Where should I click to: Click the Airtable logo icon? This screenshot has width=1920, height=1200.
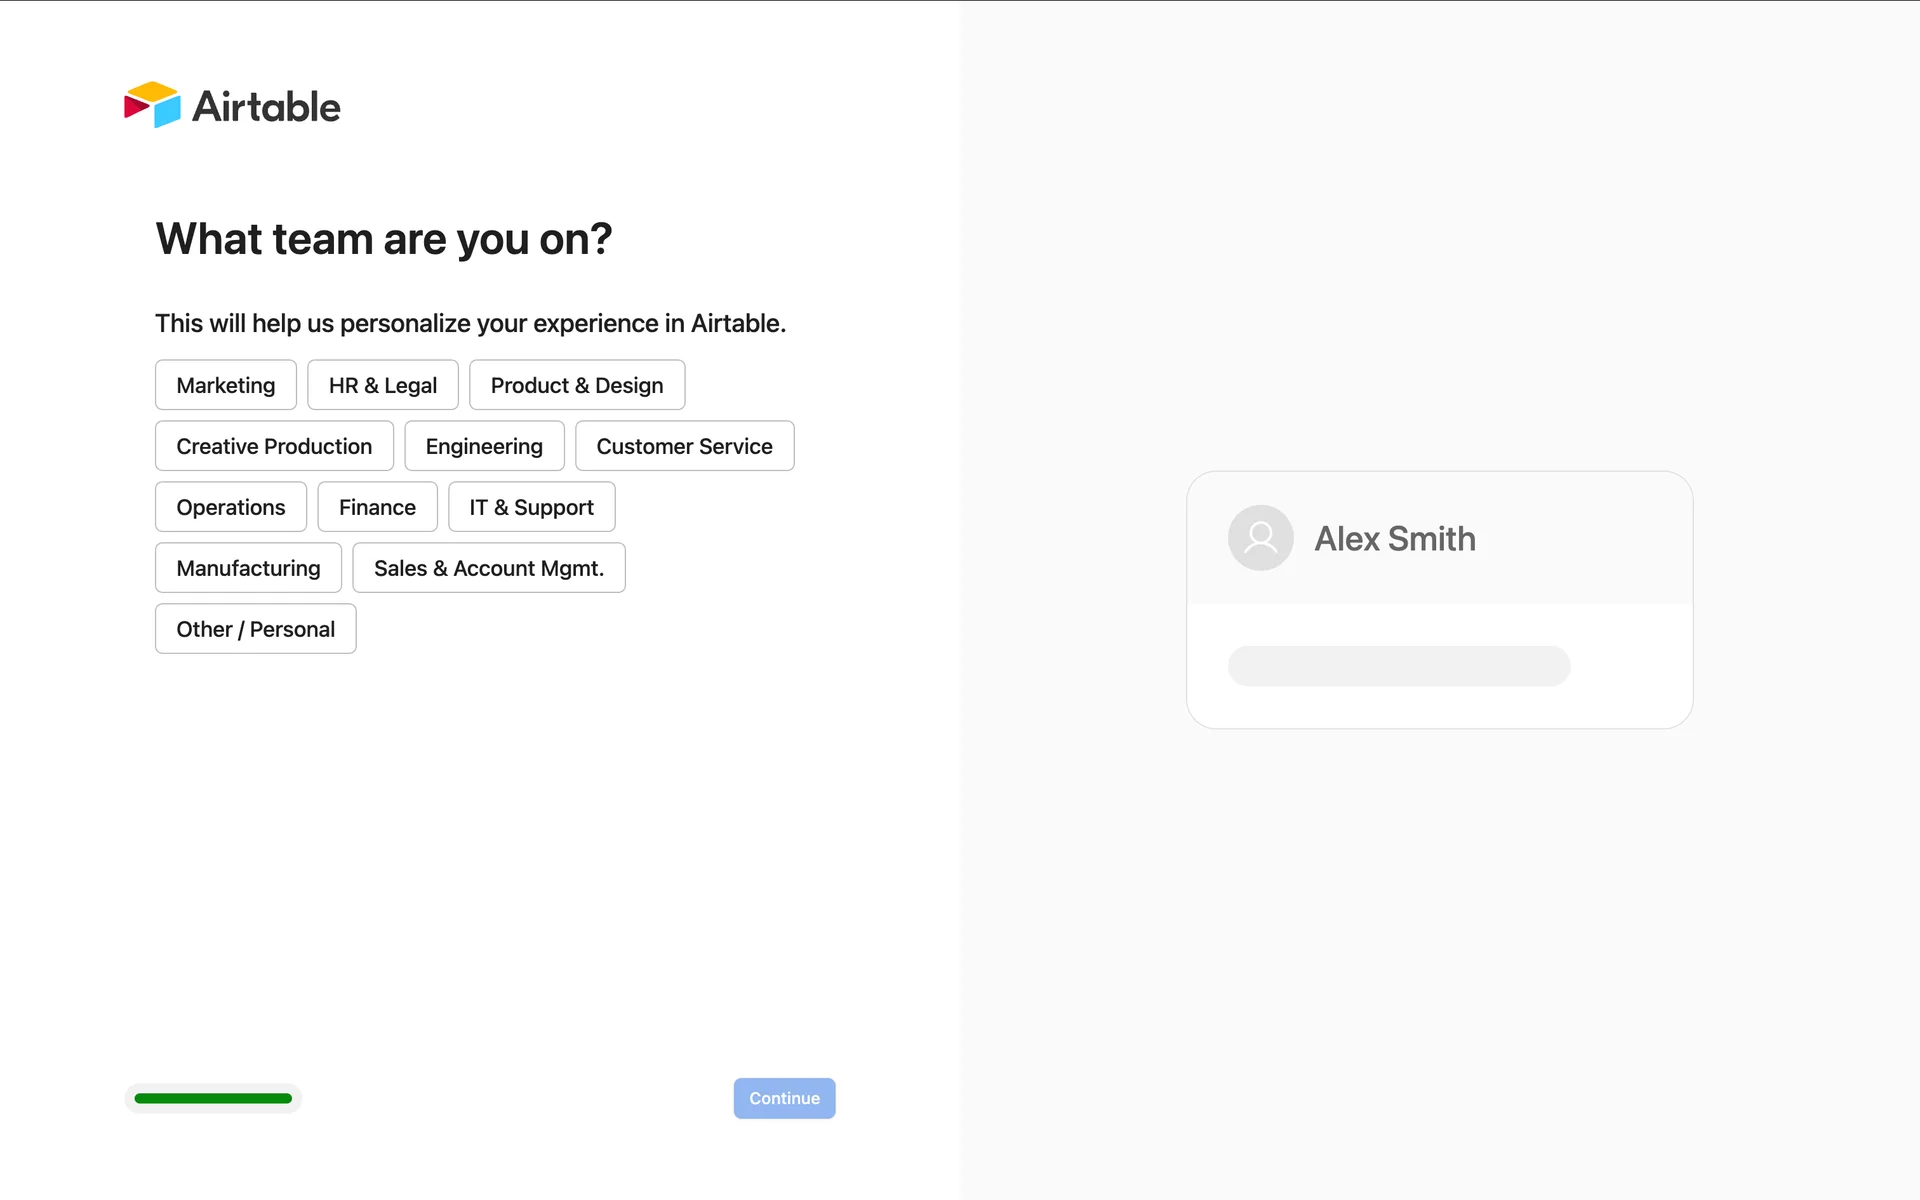pyautogui.click(x=152, y=105)
